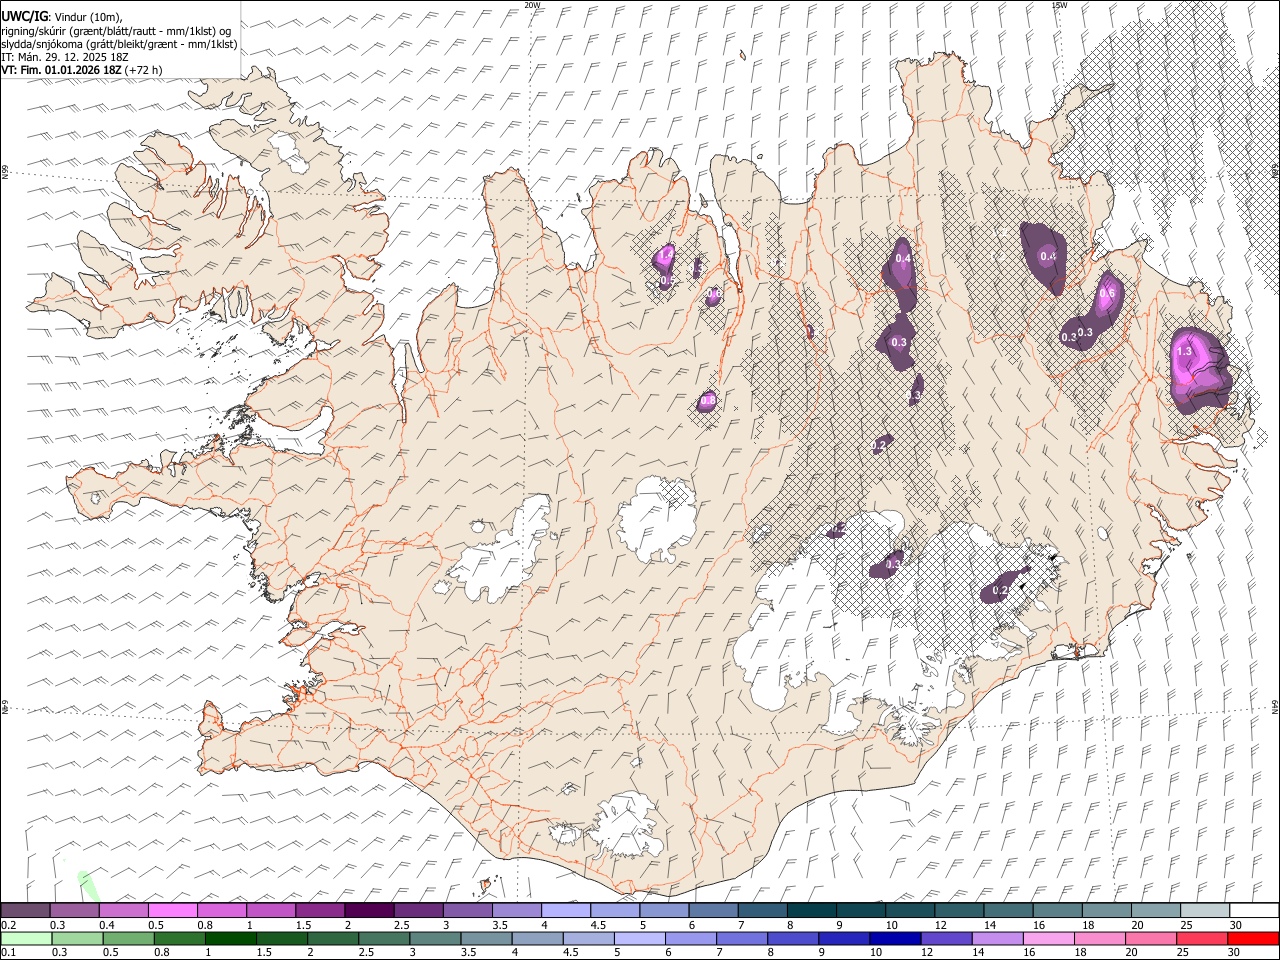Click the pink lower legend swatch between 18 and 20
1280x960 pixels.
(x=1099, y=939)
